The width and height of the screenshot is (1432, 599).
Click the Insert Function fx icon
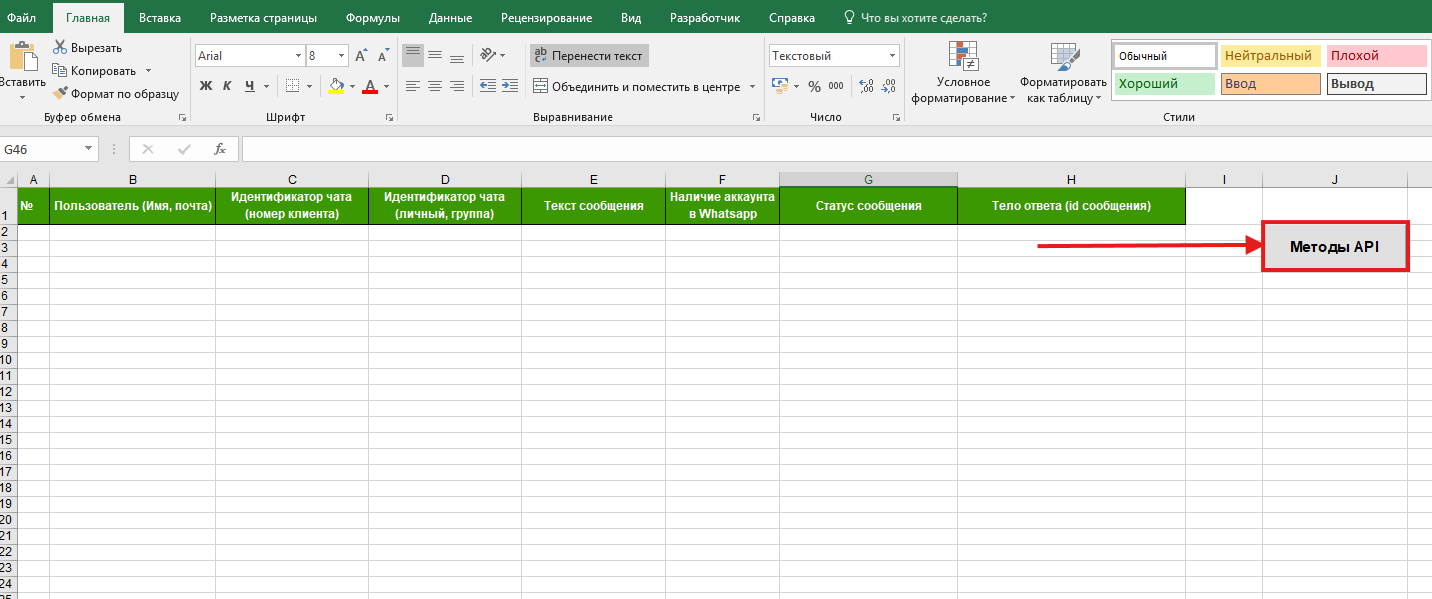pyautogui.click(x=220, y=149)
